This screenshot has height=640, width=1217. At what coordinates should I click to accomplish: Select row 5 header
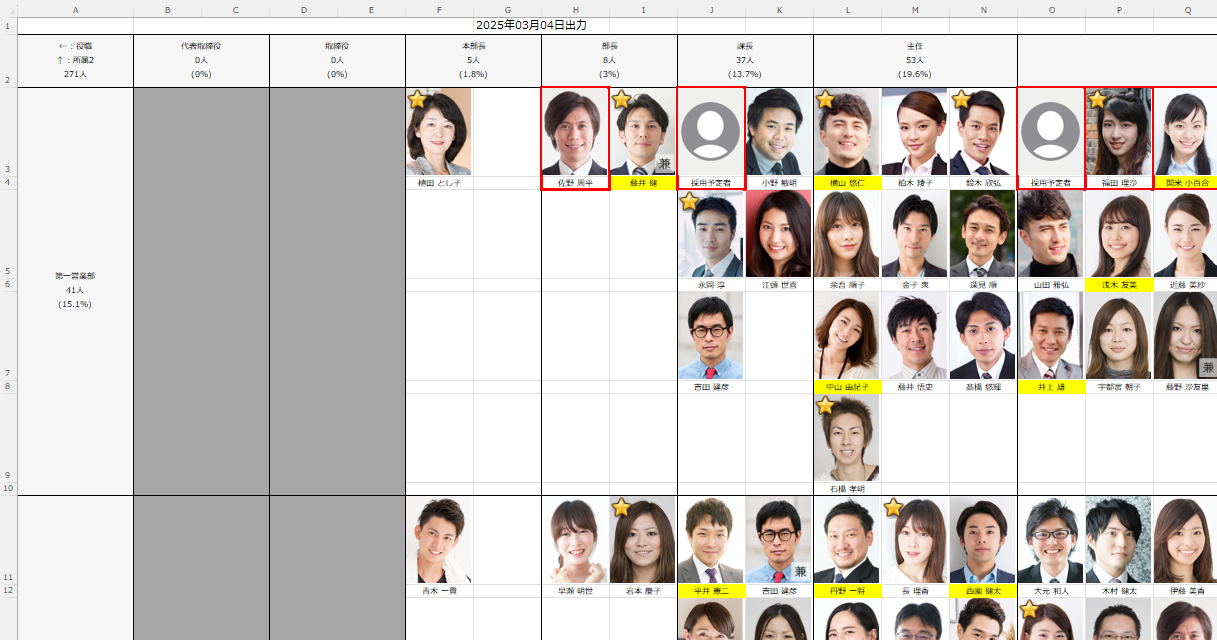pyautogui.click(x=9, y=234)
